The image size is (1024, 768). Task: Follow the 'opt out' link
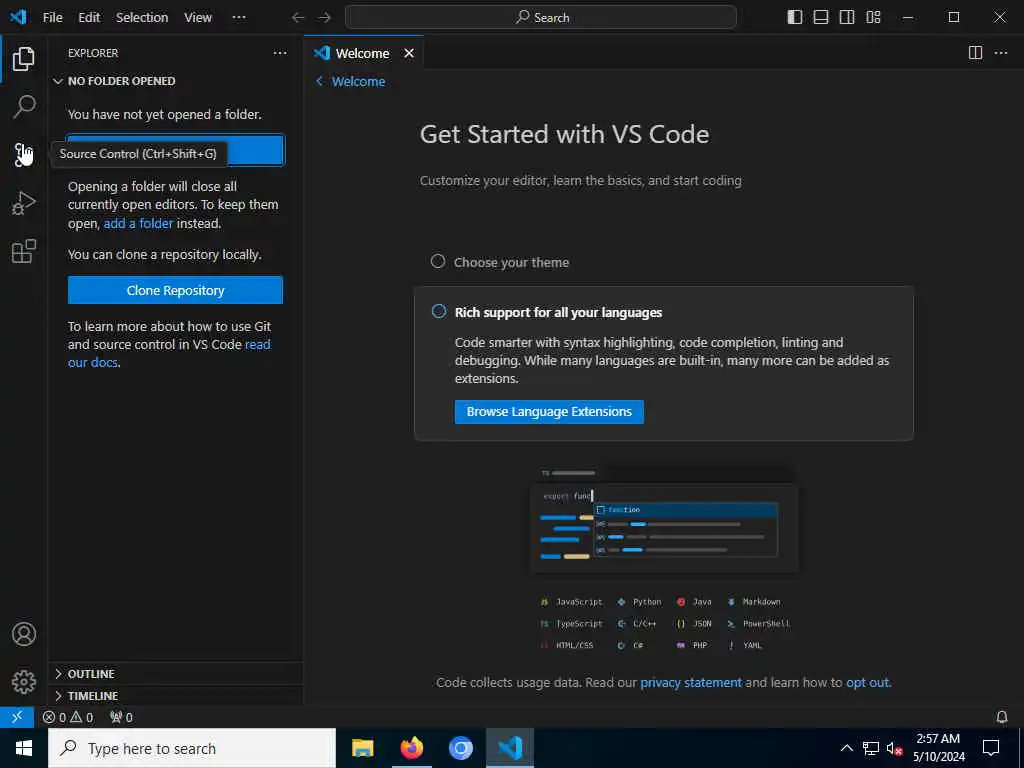coord(867,682)
